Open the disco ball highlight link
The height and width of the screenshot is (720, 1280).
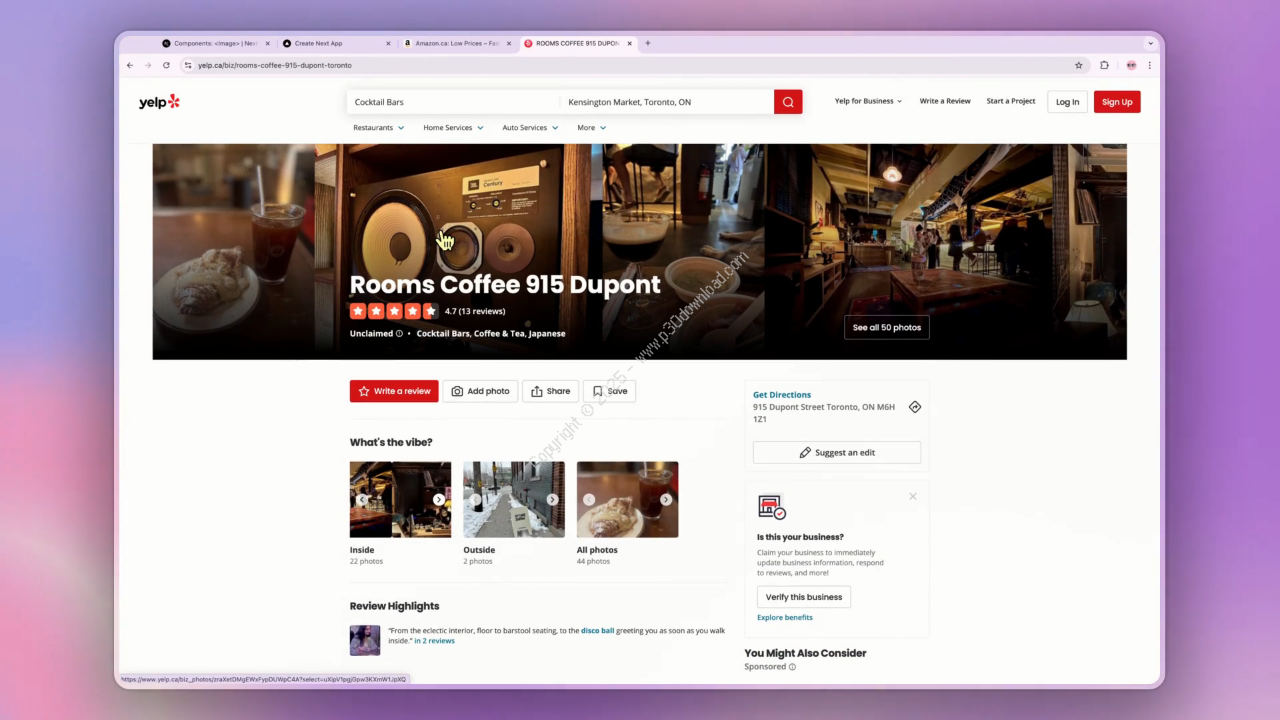pos(598,631)
